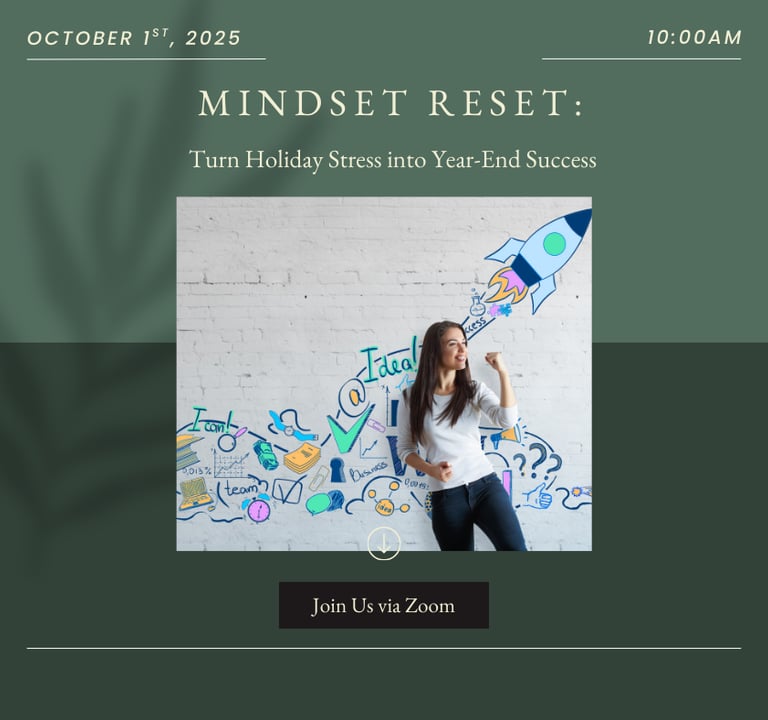The width and height of the screenshot is (768, 720).
Task: Click the green speech bubble doodle
Action: pos(318,503)
